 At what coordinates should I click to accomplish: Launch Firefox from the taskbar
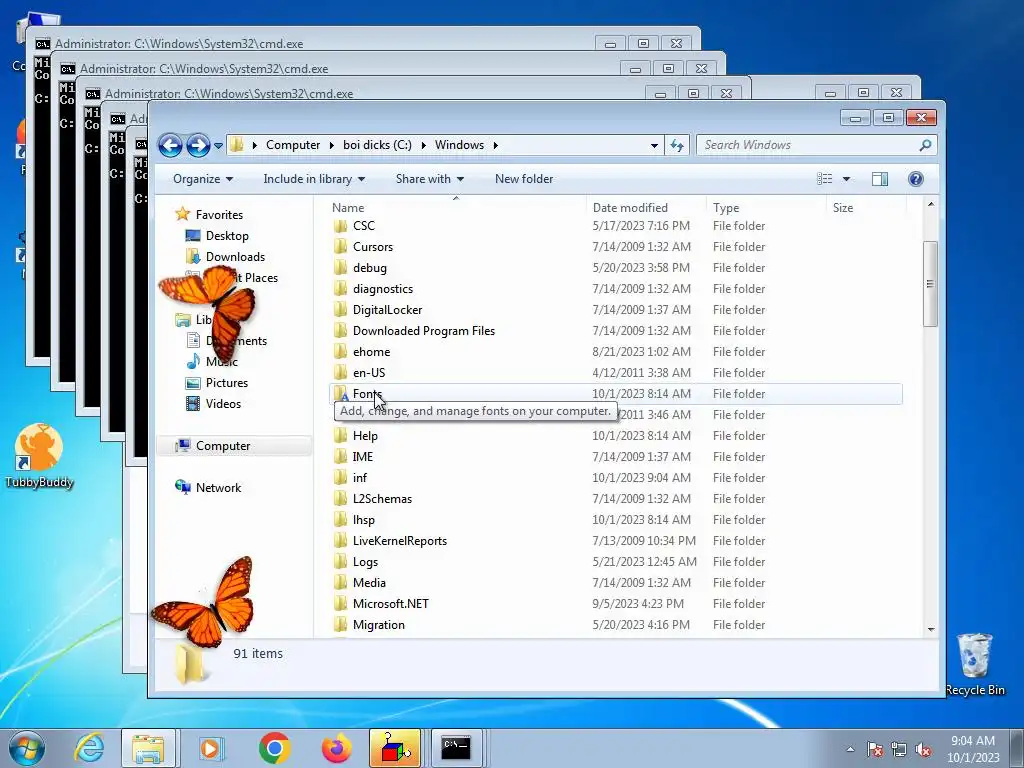point(336,748)
